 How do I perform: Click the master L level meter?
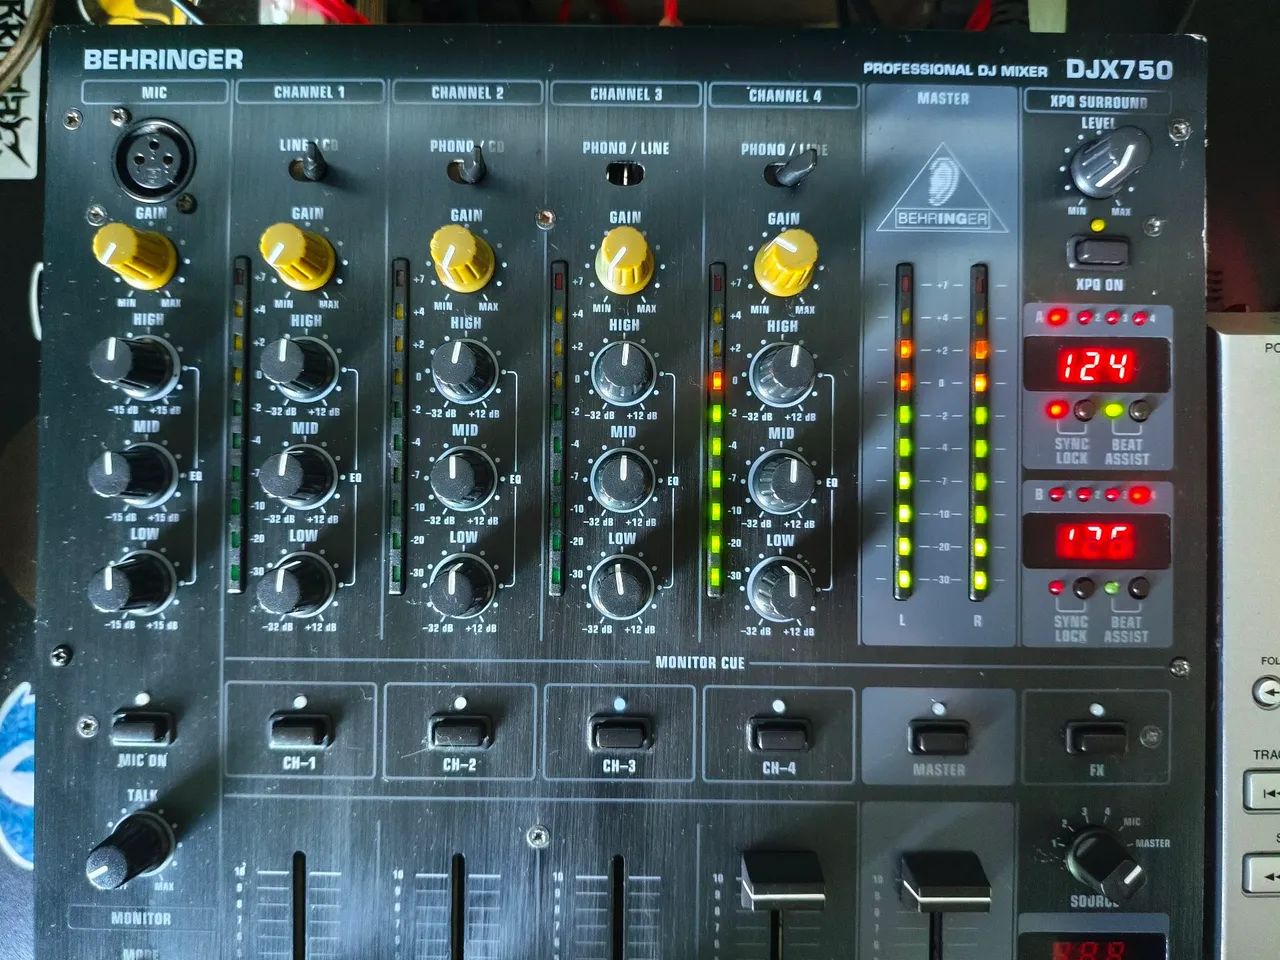point(903,432)
